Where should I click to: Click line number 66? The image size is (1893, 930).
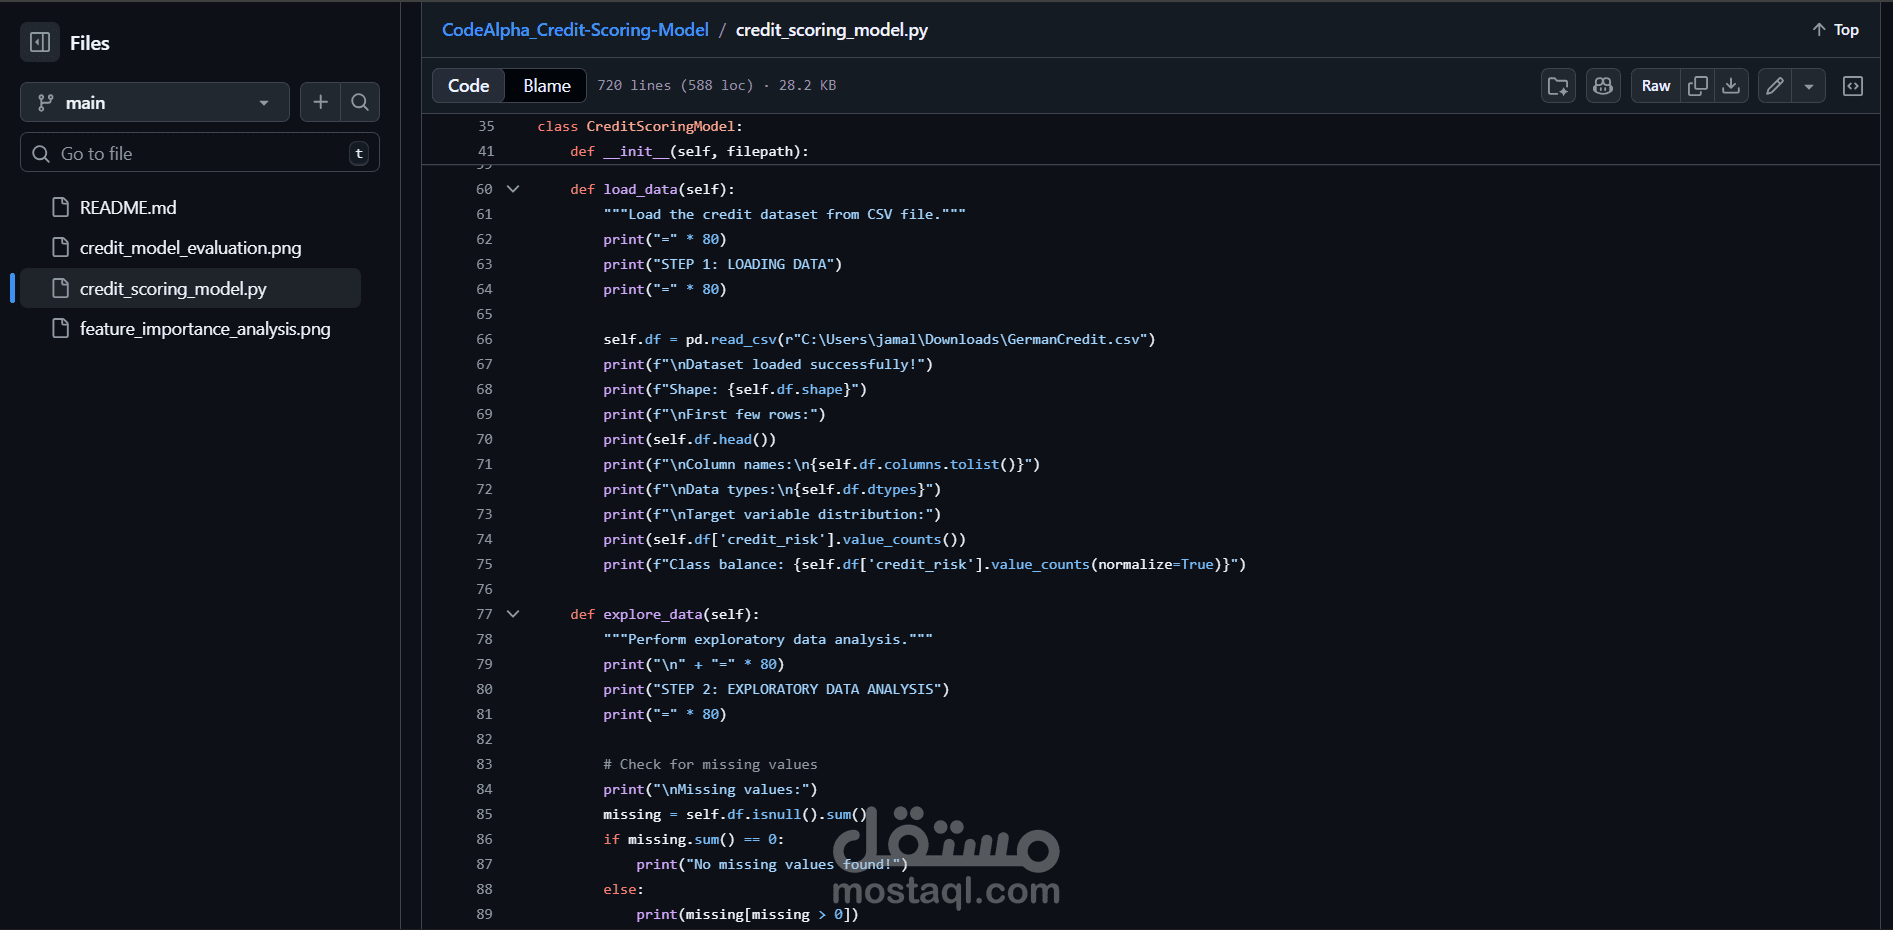pos(484,339)
